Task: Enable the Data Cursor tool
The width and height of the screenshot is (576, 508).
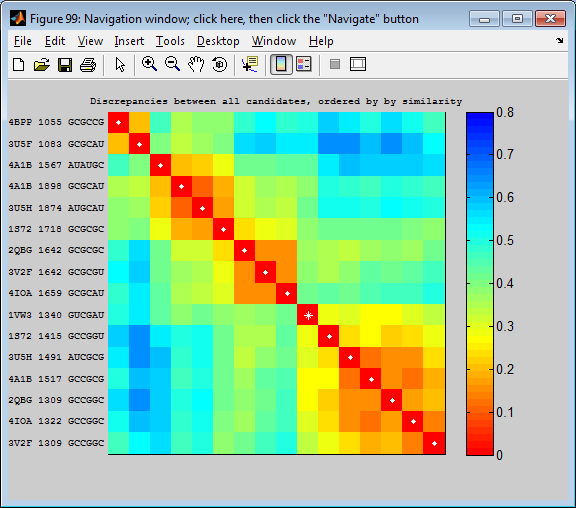Action: [250, 65]
